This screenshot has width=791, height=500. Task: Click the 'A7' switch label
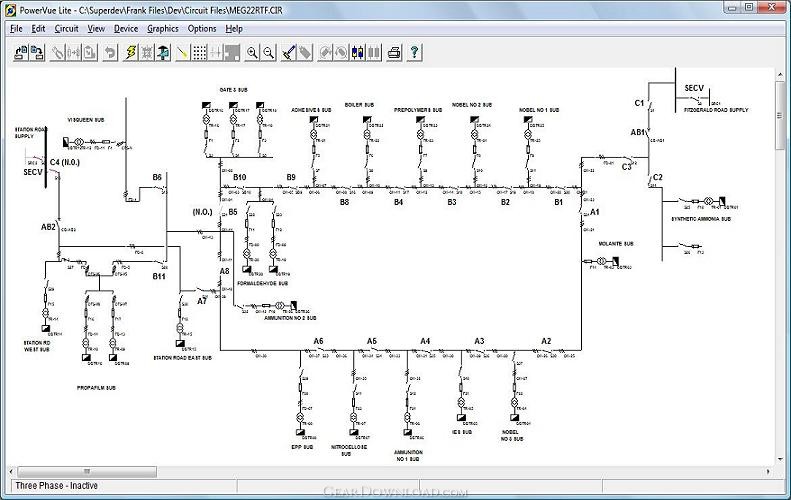pyautogui.click(x=202, y=301)
